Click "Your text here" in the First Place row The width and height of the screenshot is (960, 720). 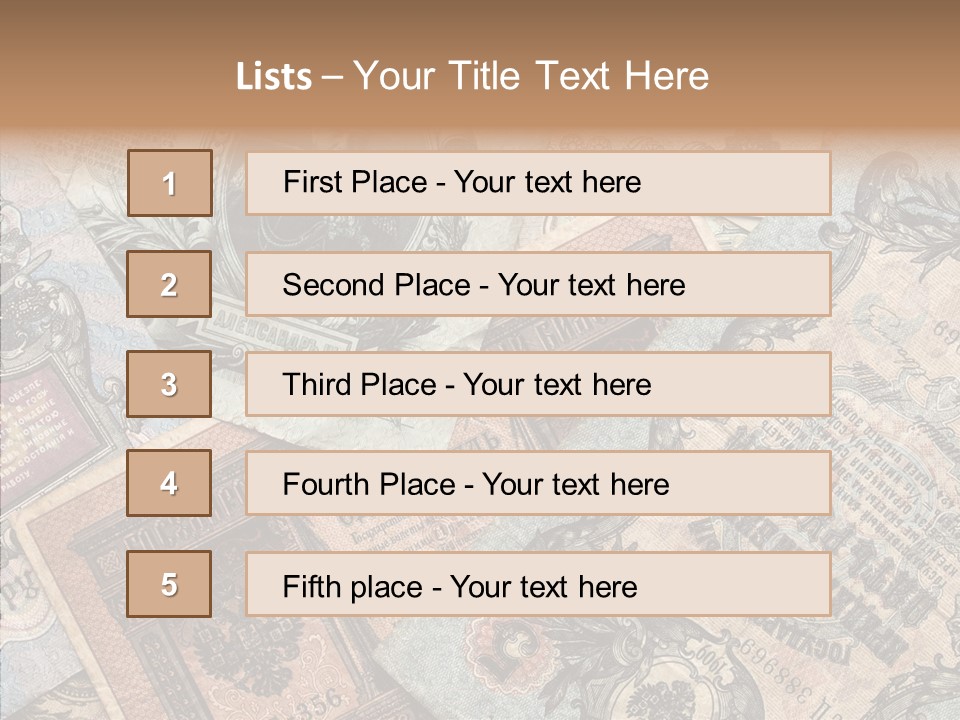(547, 182)
